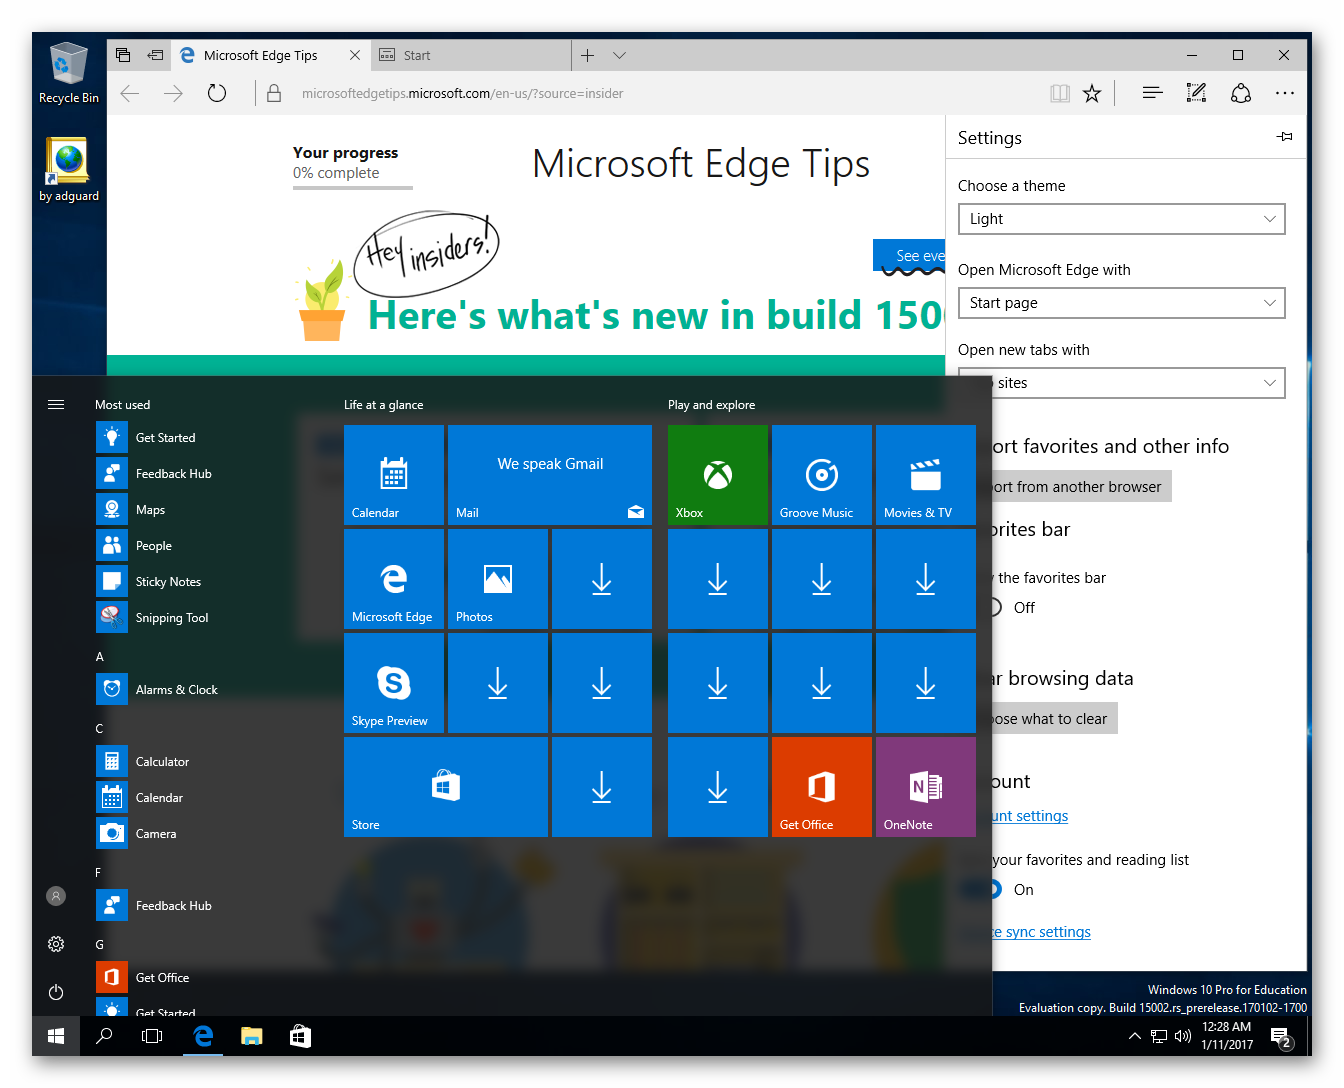Show hidden system tray icons chevron
The image size is (1344, 1088).
click(x=1134, y=1036)
